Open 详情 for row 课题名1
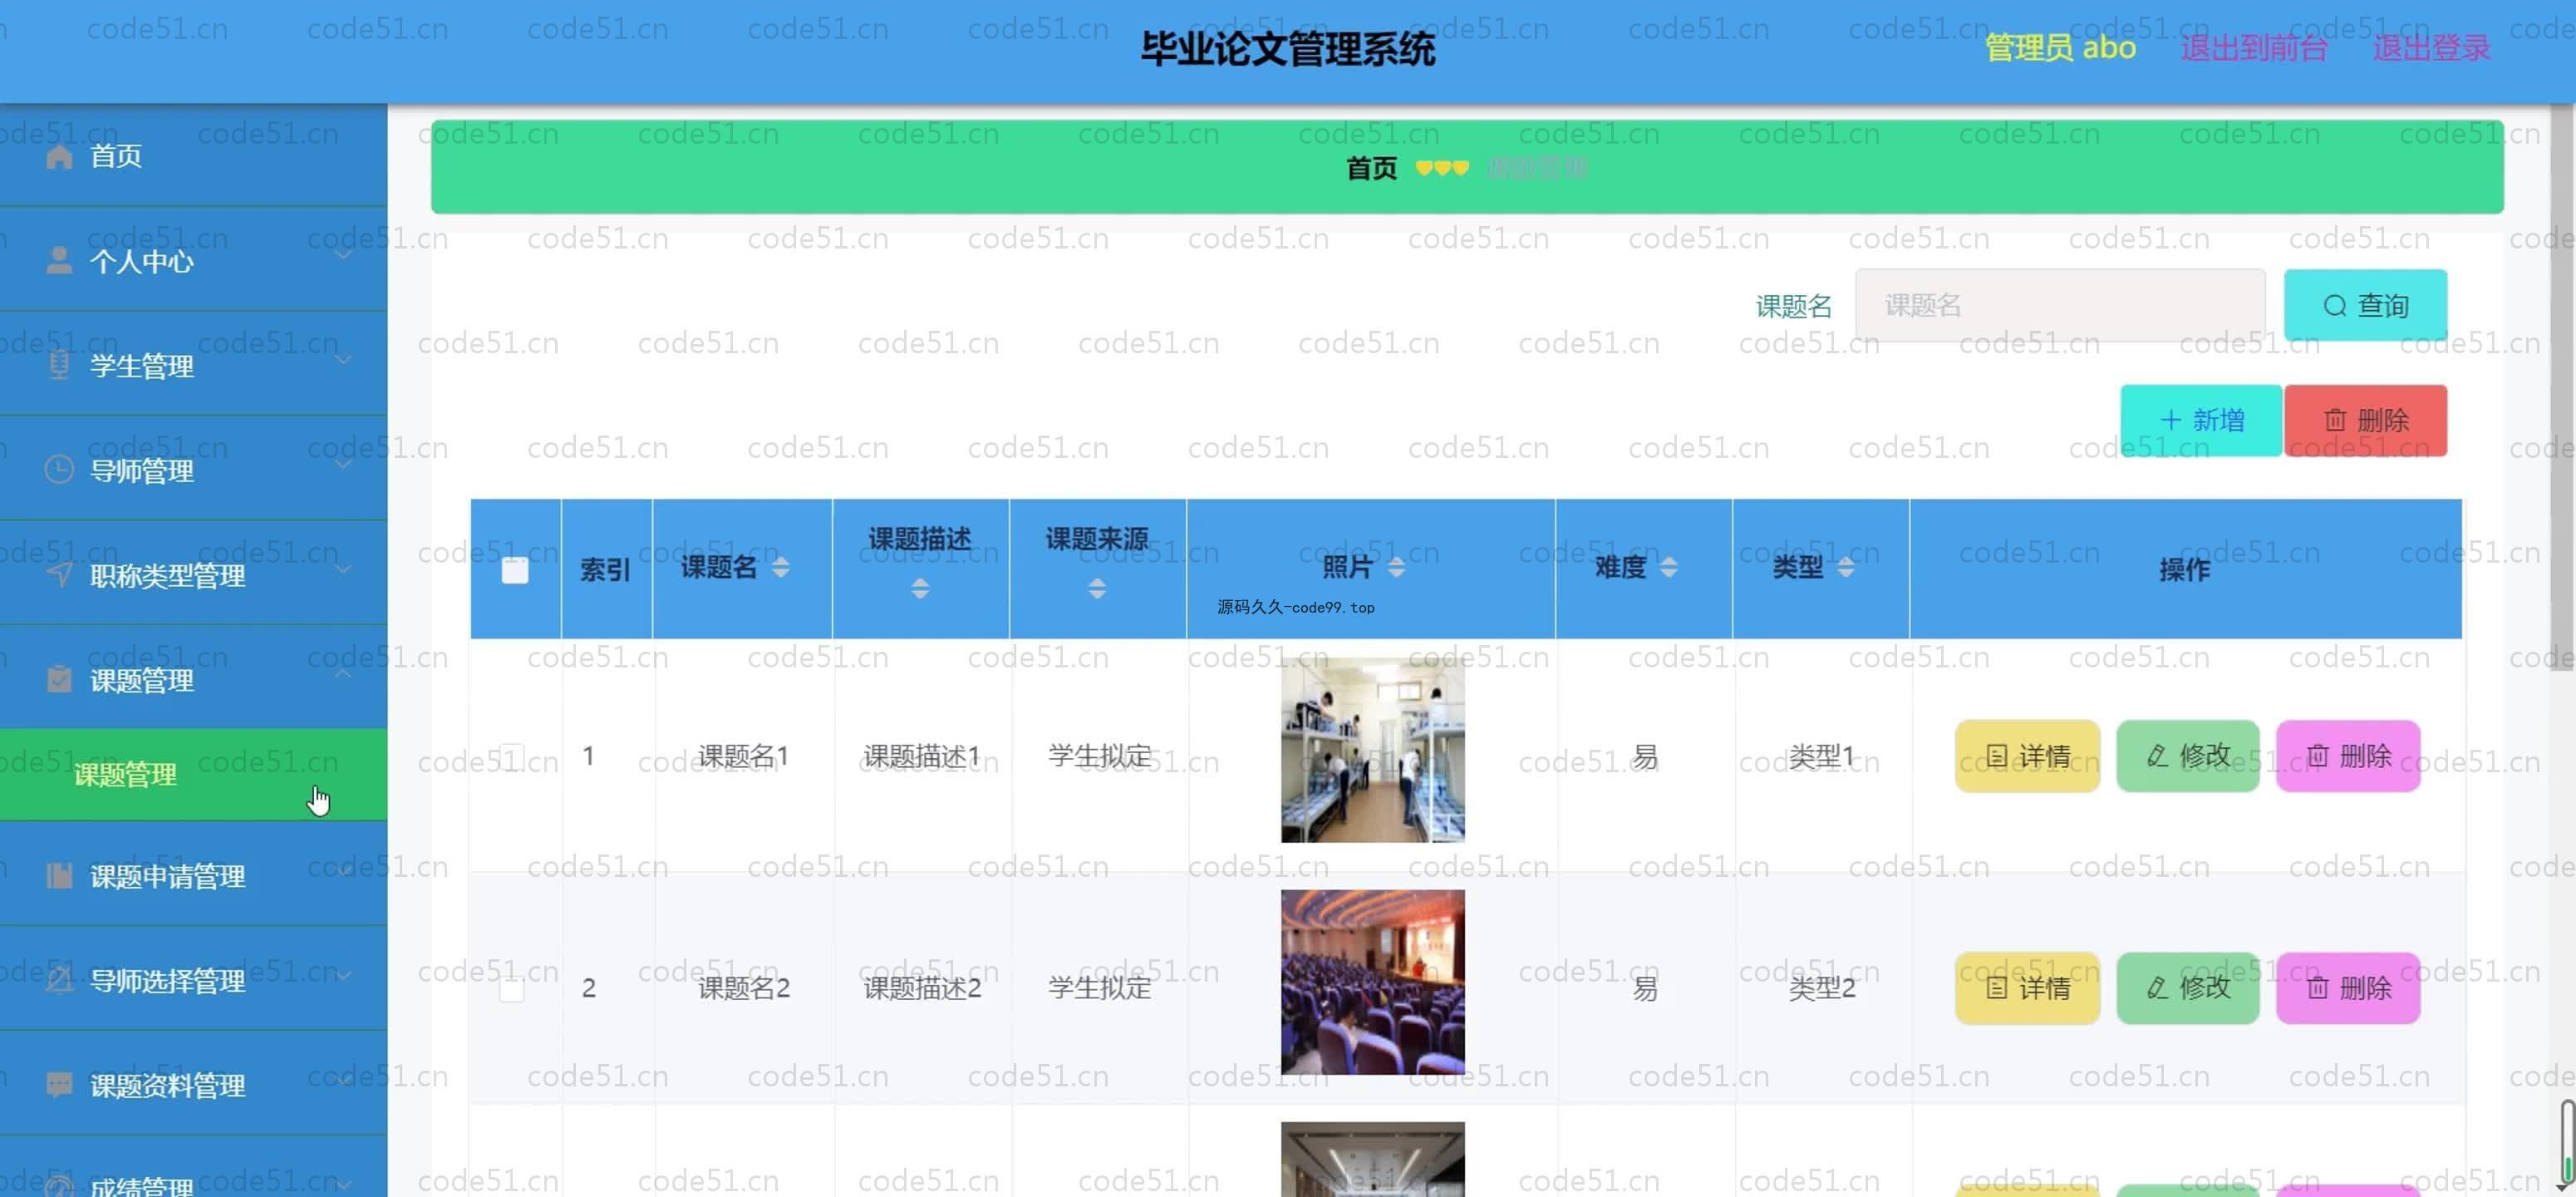2576x1197 pixels. tap(2027, 756)
